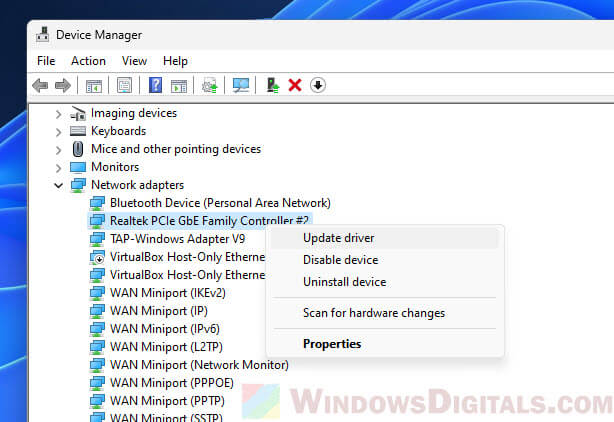The width and height of the screenshot is (614, 422).
Task: Expand the Imaging devices category
Action: coord(58,114)
